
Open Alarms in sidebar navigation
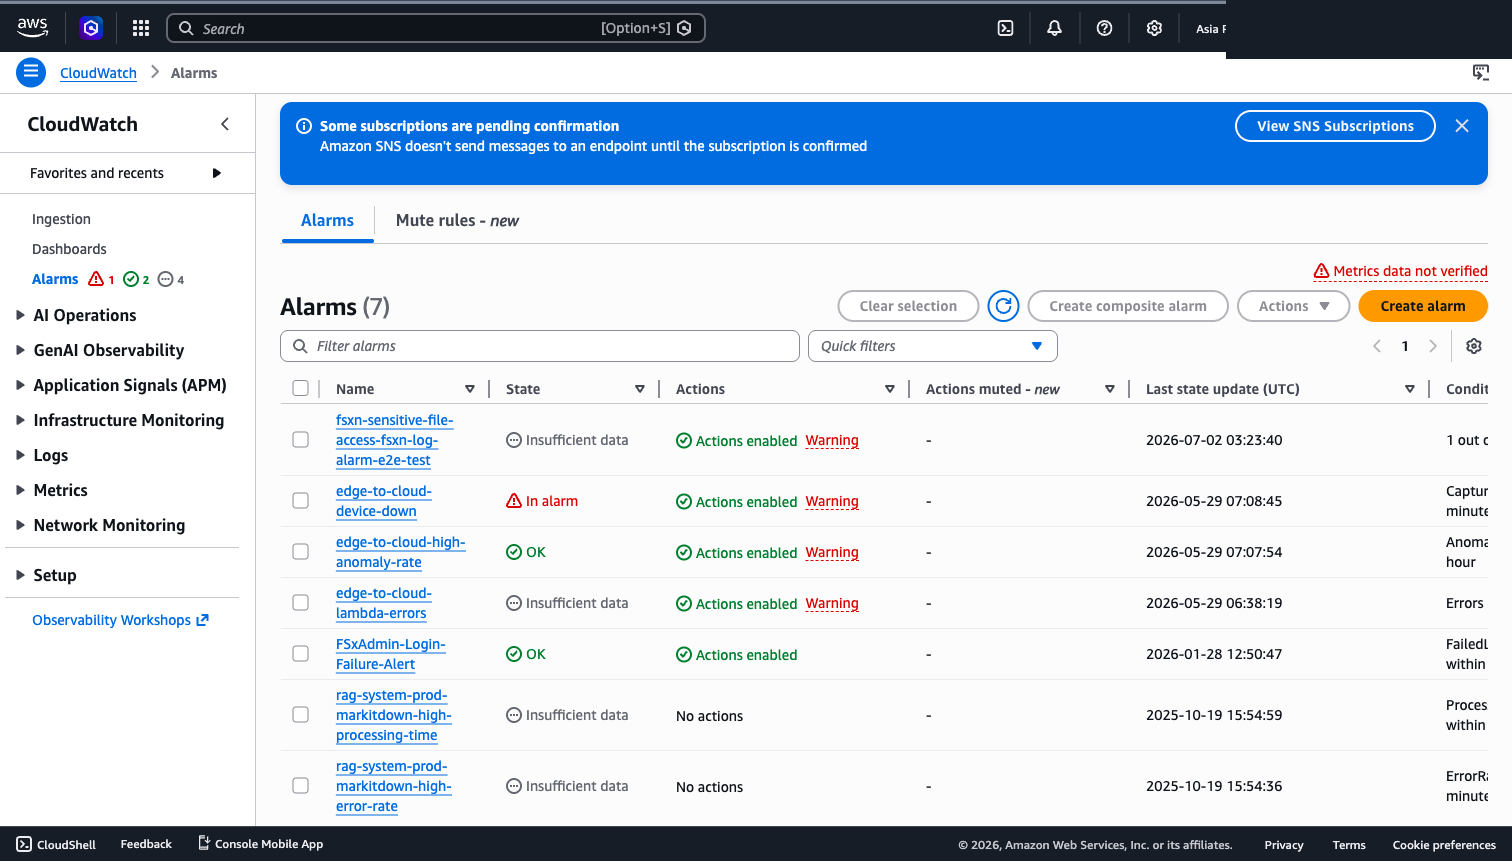(x=55, y=279)
